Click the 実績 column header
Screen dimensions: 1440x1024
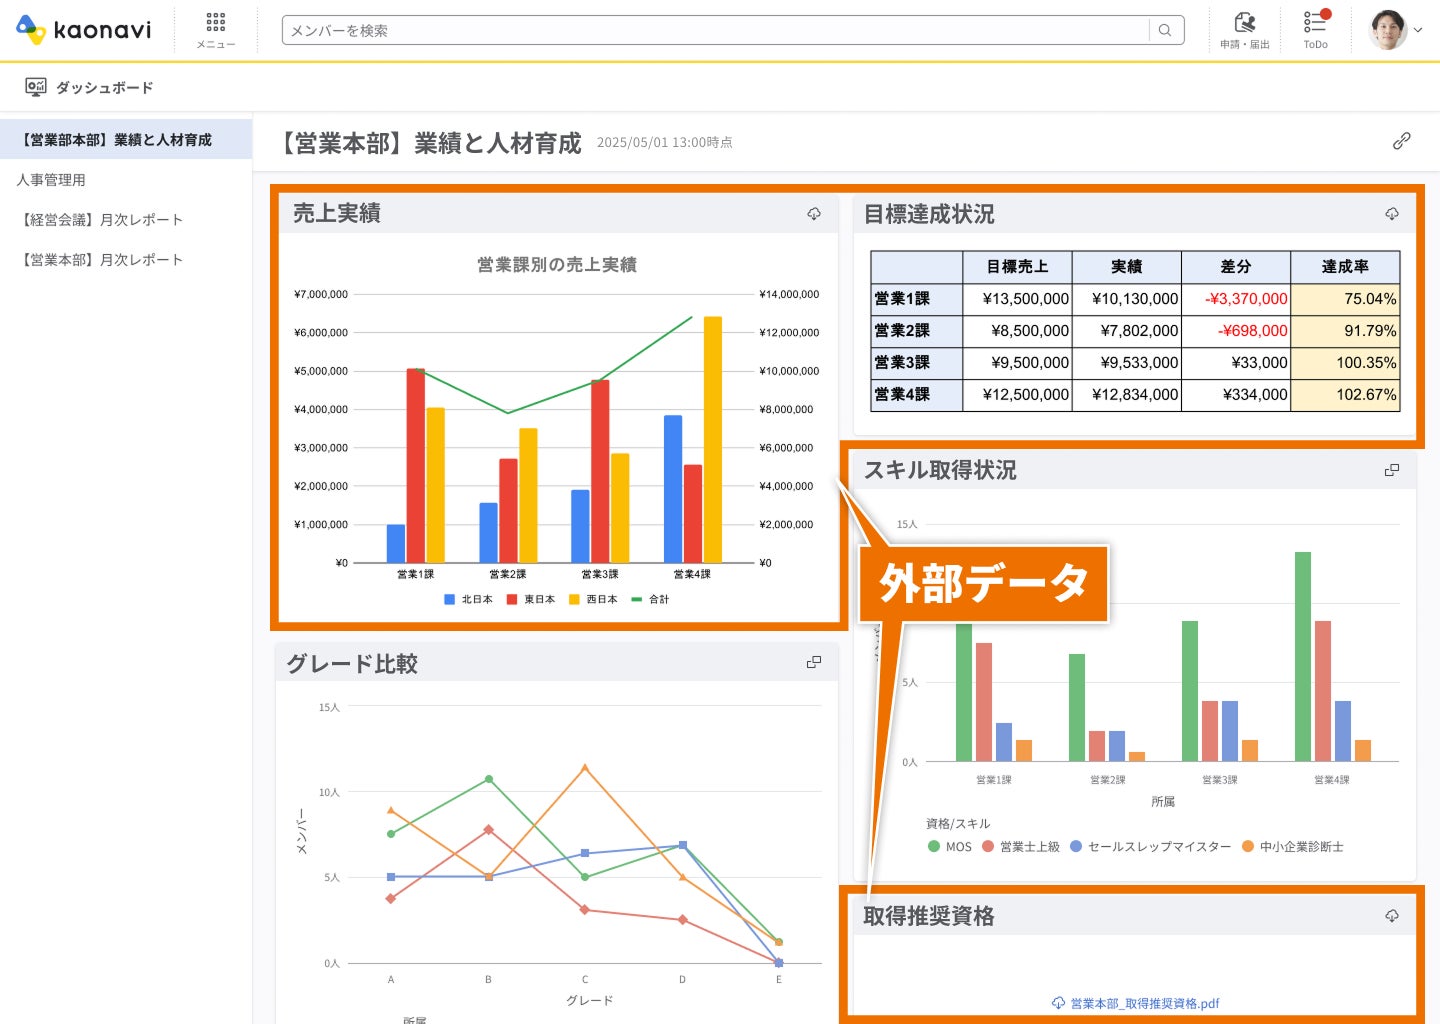click(x=1127, y=267)
